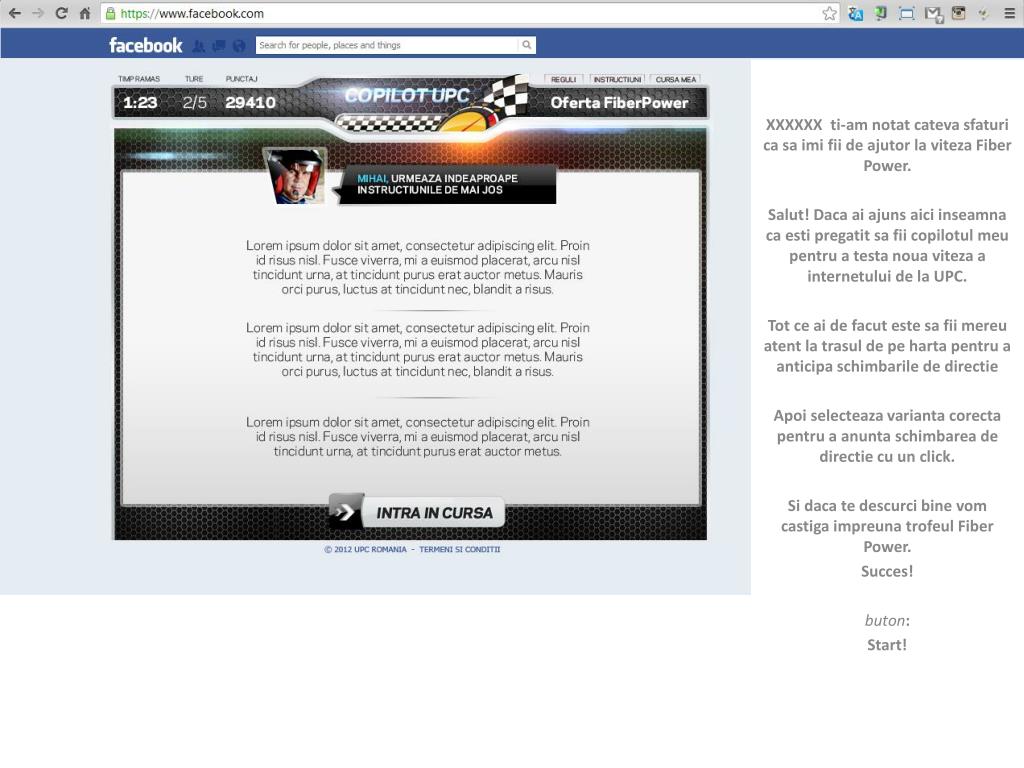The height and width of the screenshot is (768, 1024).
Task: Click the Facebook logo
Action: pos(146,45)
